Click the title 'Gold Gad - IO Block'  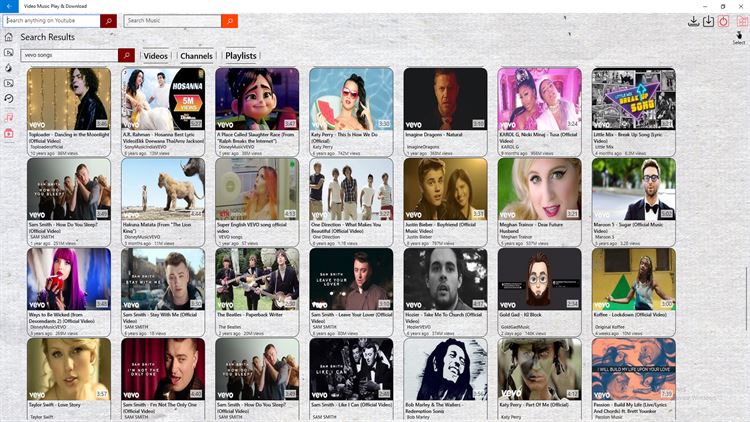point(521,315)
